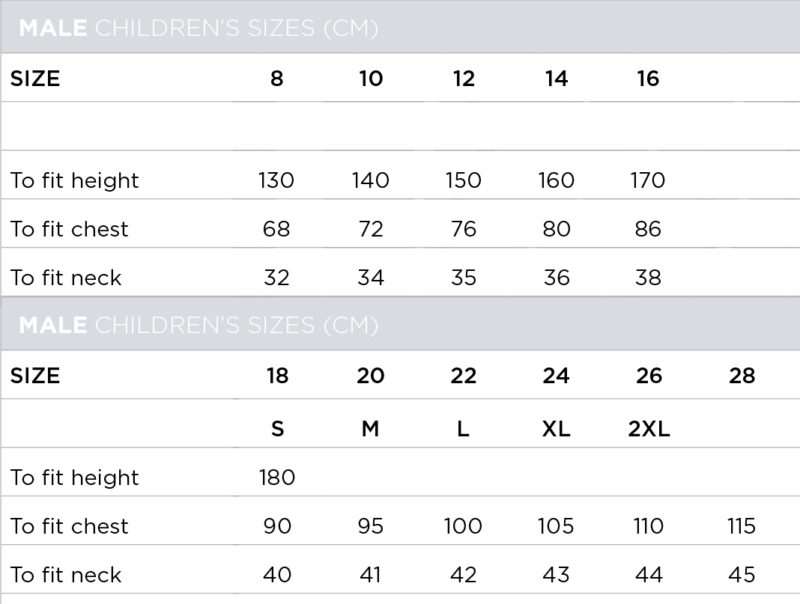Click the 42 neck measurement
The image size is (800, 604).
pyautogui.click(x=463, y=575)
